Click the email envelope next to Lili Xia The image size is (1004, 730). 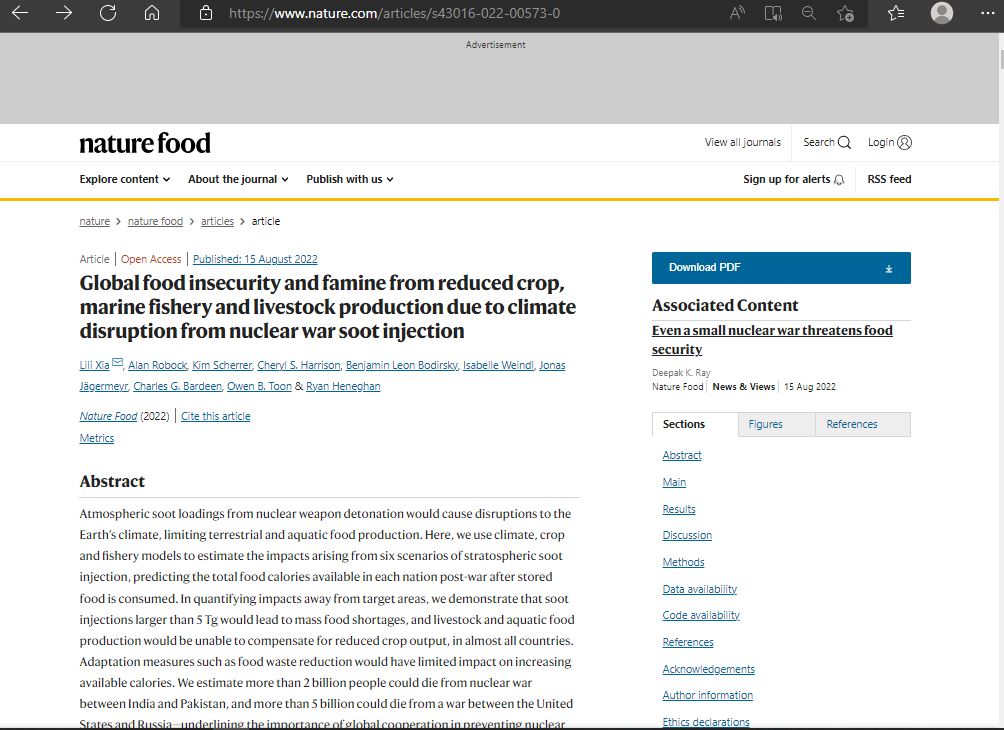coord(117,362)
